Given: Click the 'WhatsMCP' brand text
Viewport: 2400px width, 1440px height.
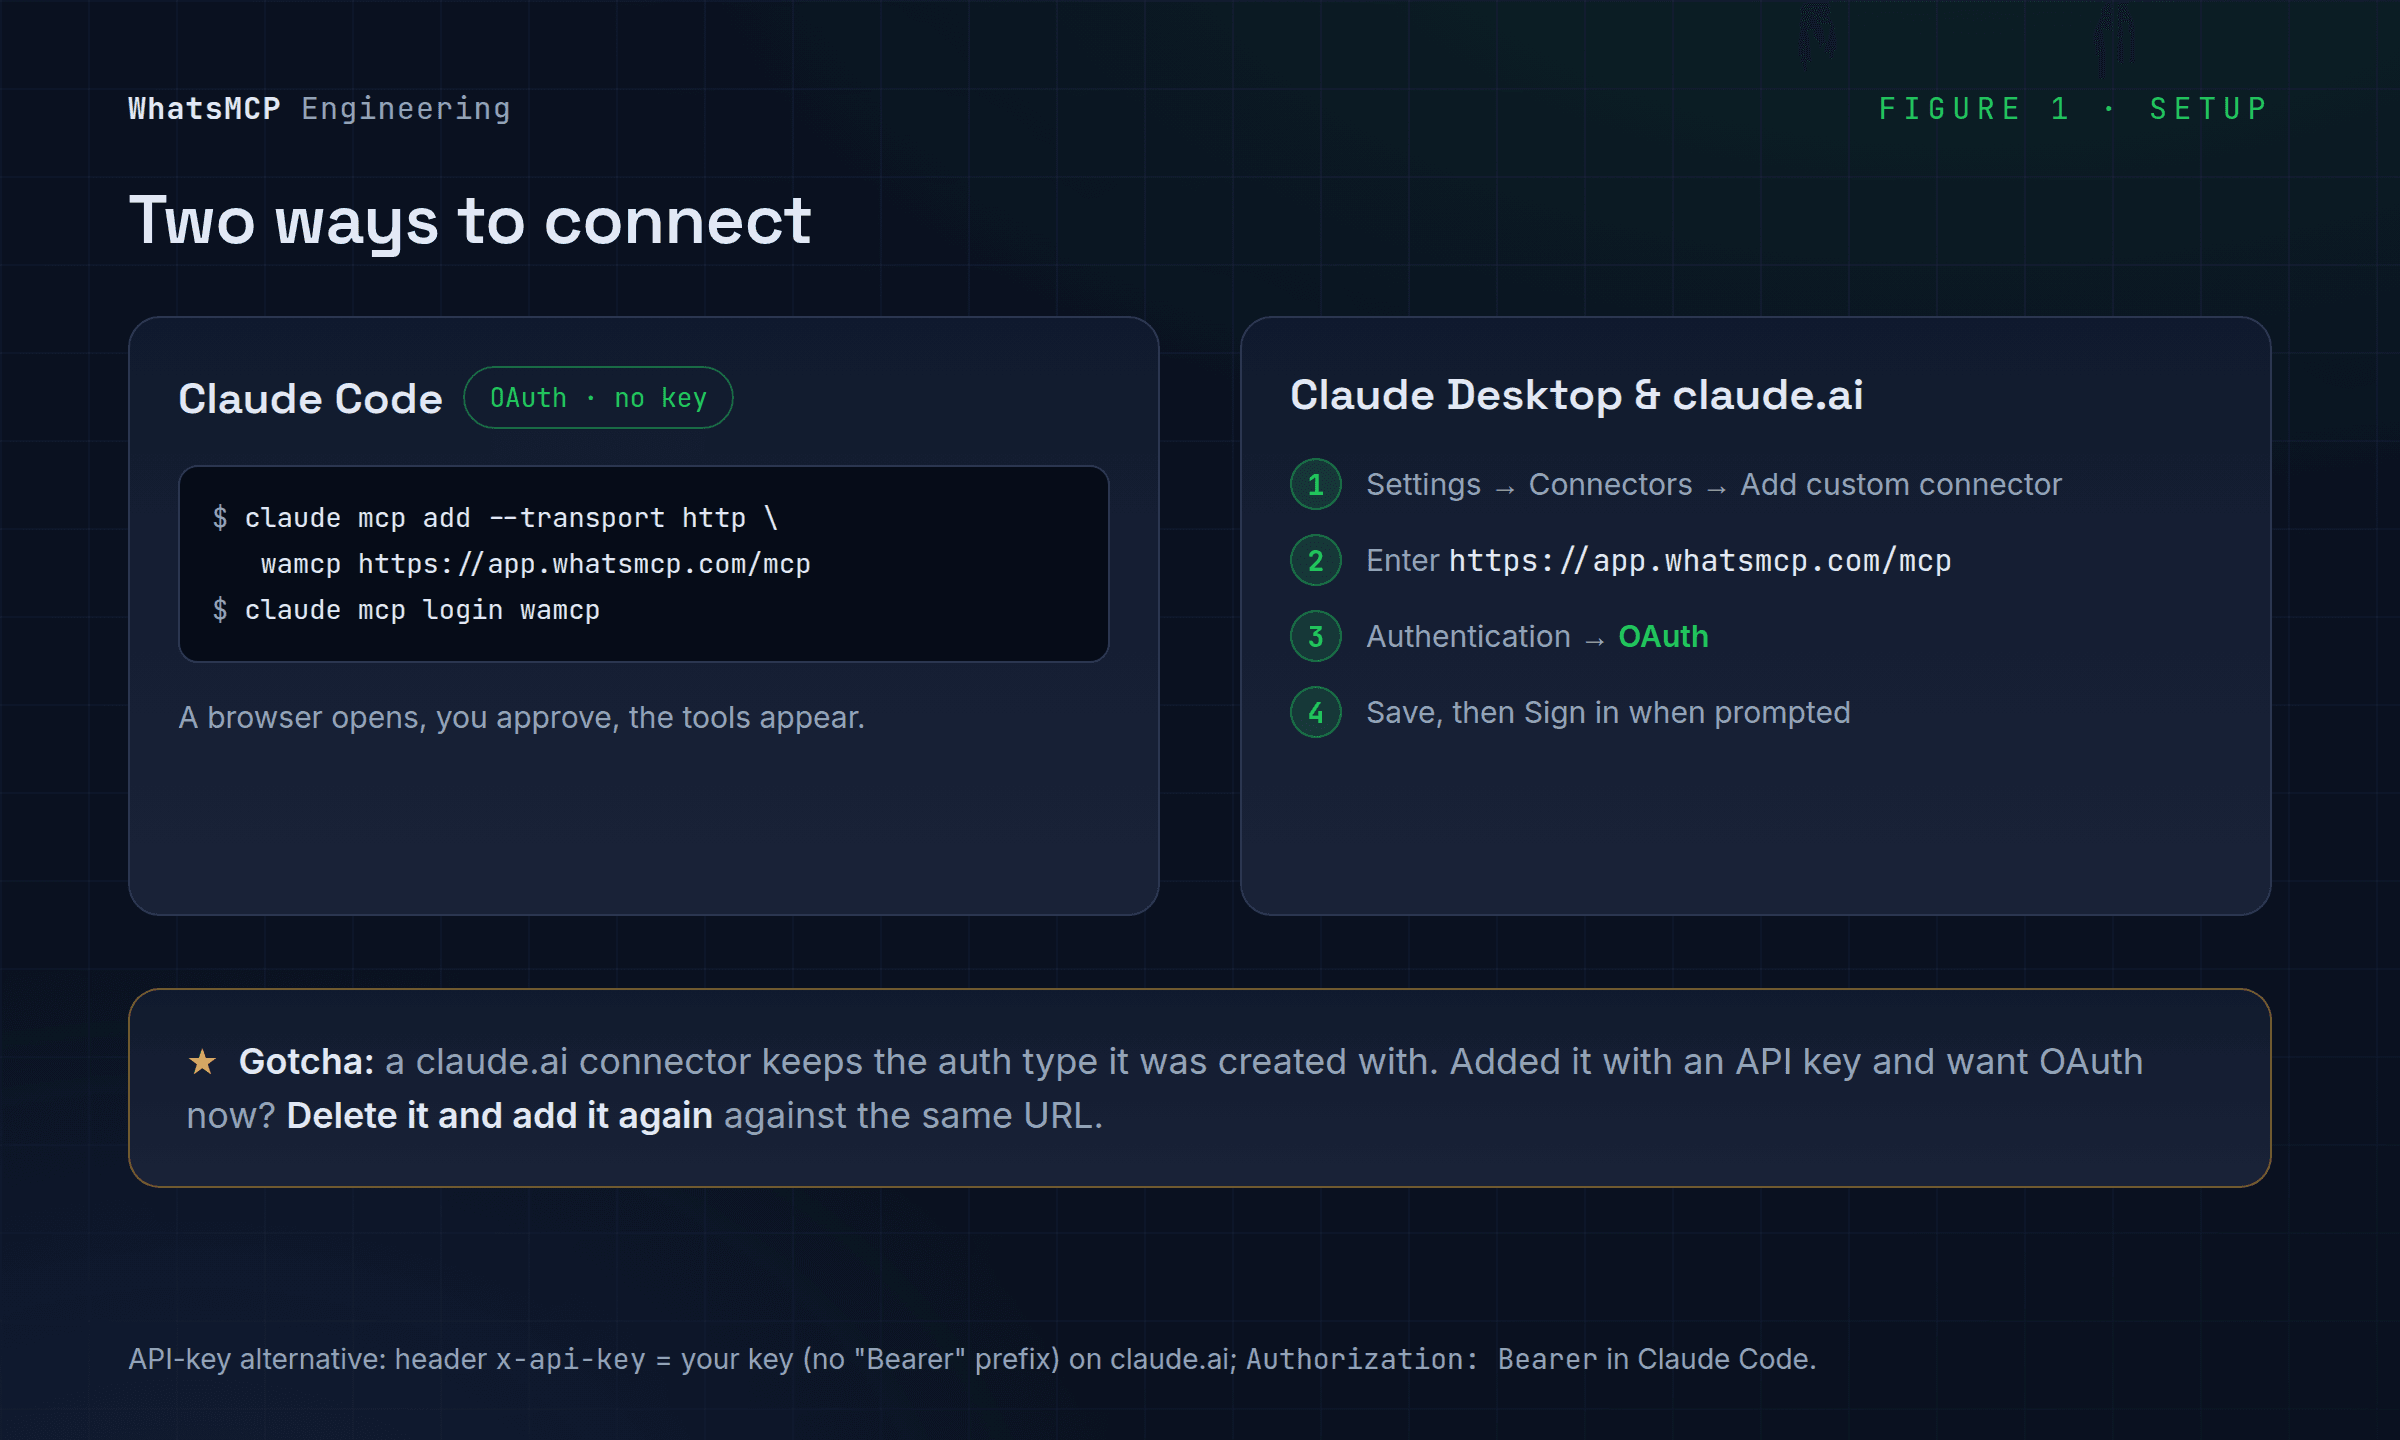Looking at the screenshot, I should tap(205, 108).
